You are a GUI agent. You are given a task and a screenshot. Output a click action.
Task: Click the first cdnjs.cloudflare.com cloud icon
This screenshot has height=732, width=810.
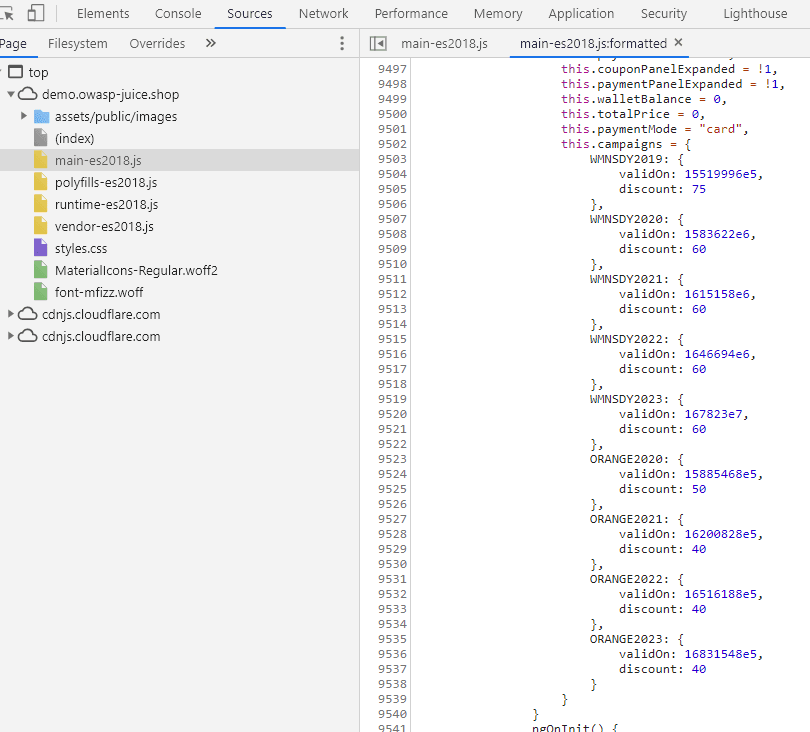click(x=28, y=314)
